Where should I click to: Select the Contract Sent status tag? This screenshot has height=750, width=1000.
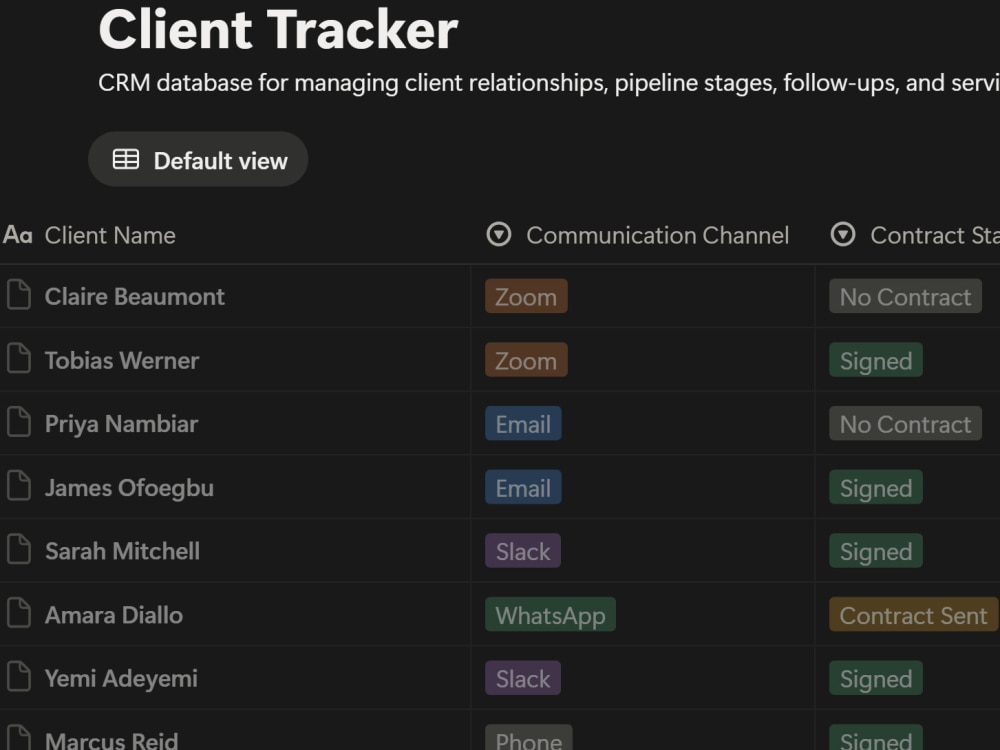click(913, 615)
